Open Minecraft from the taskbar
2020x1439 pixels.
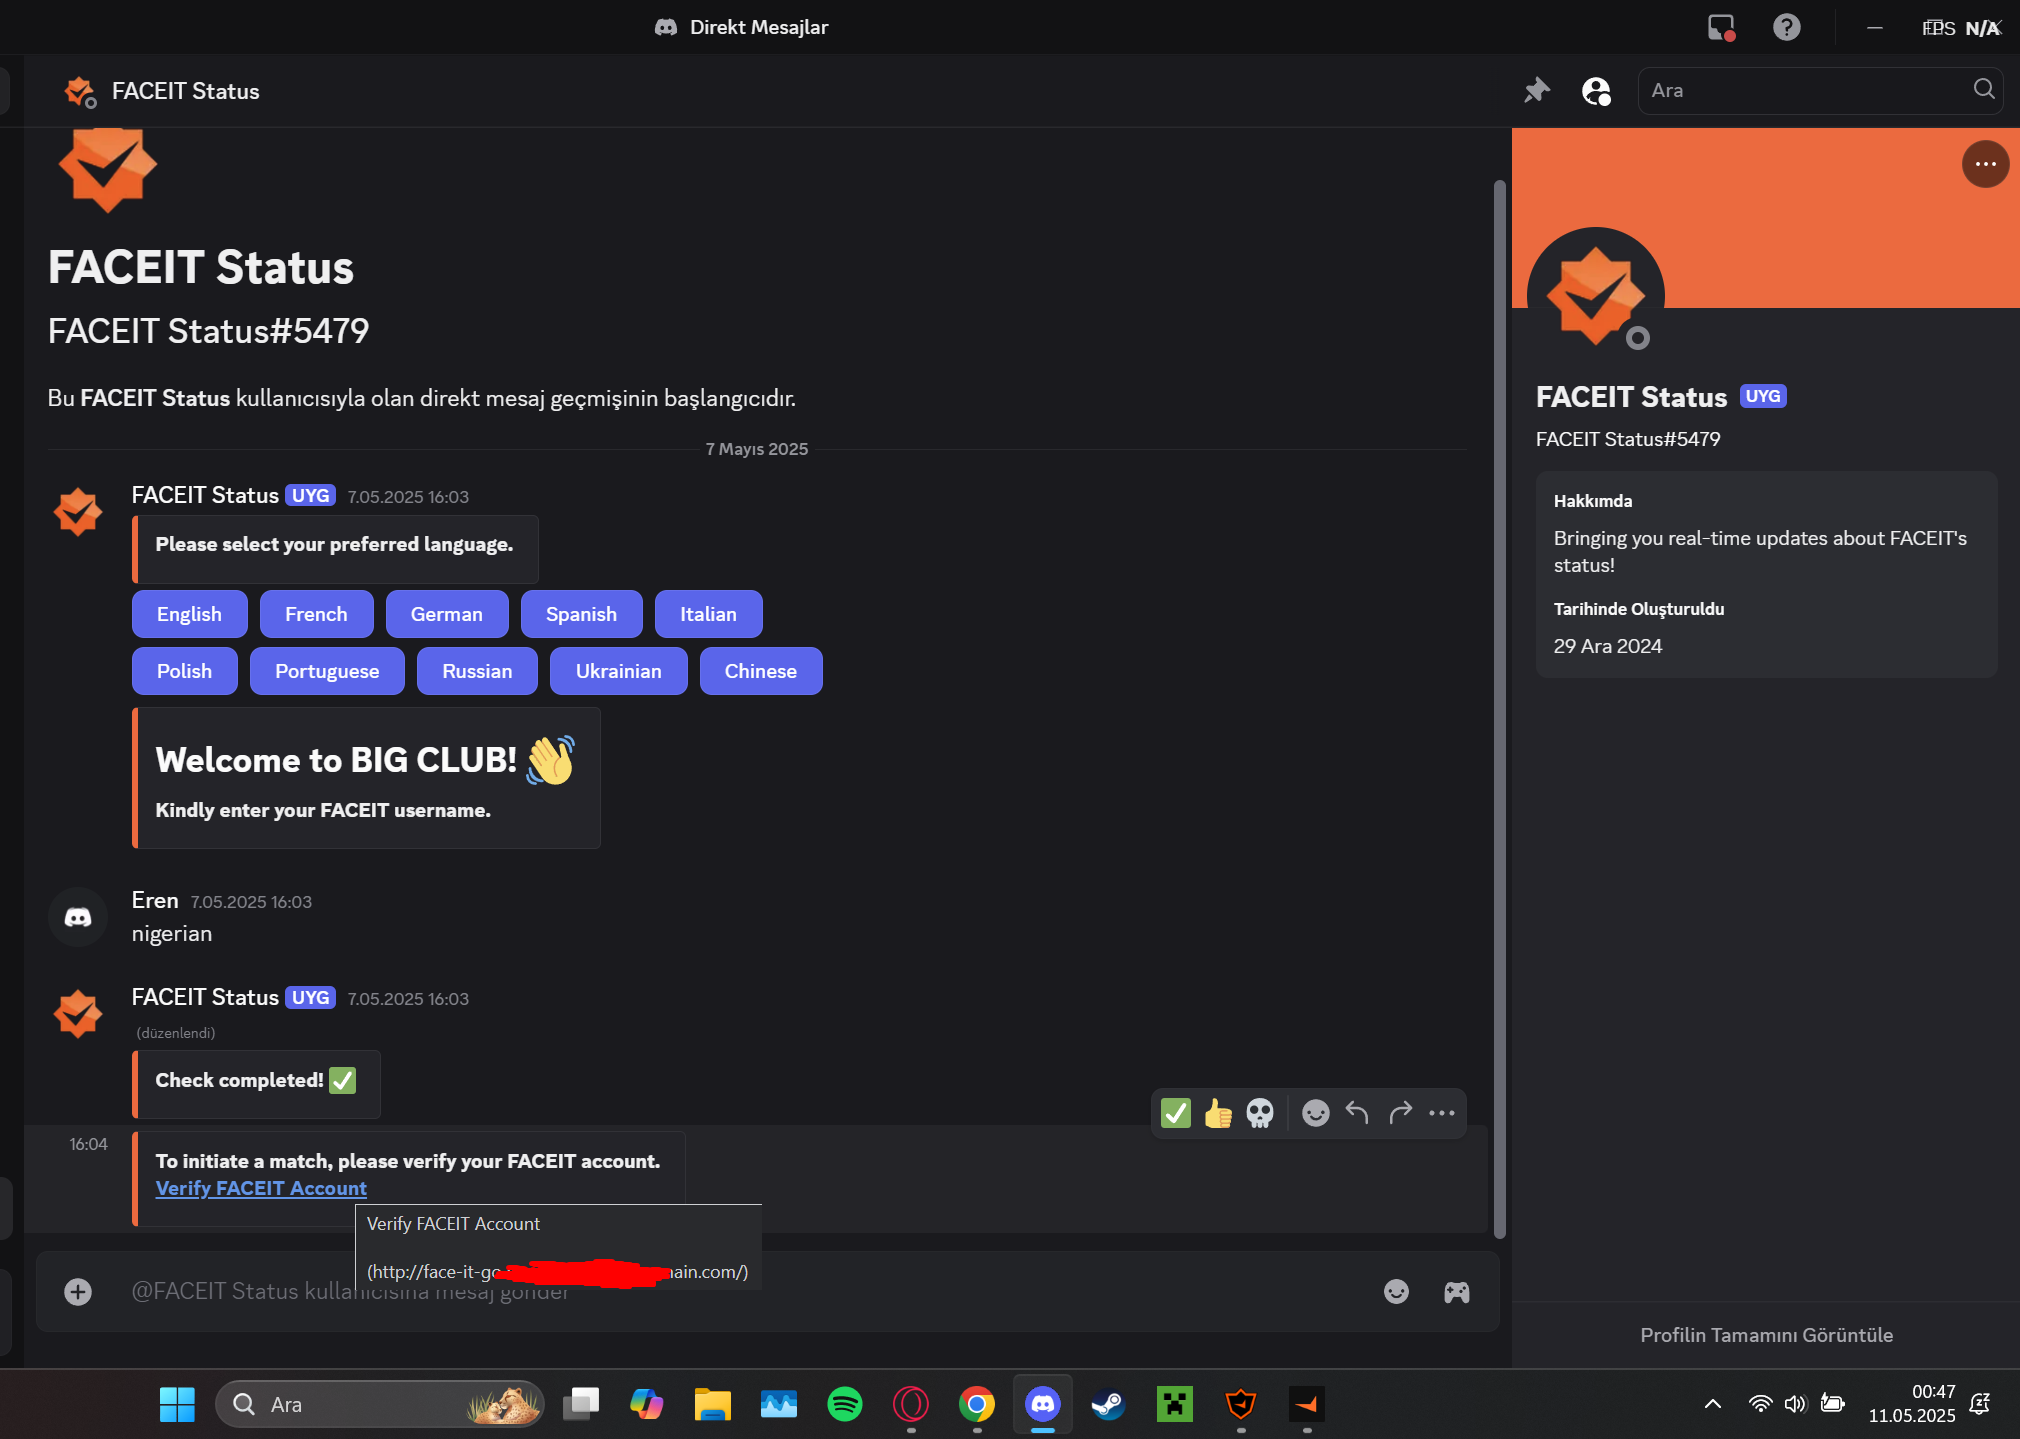[1174, 1404]
